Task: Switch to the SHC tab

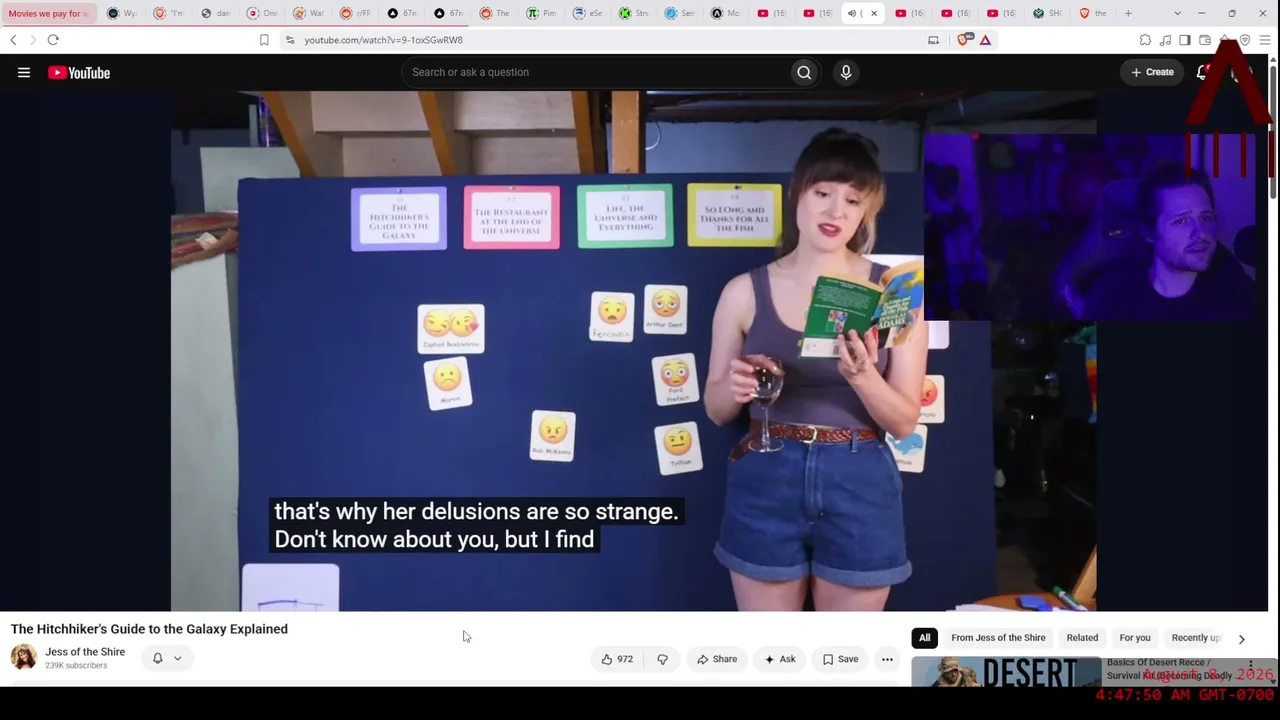Action: [x=1048, y=13]
